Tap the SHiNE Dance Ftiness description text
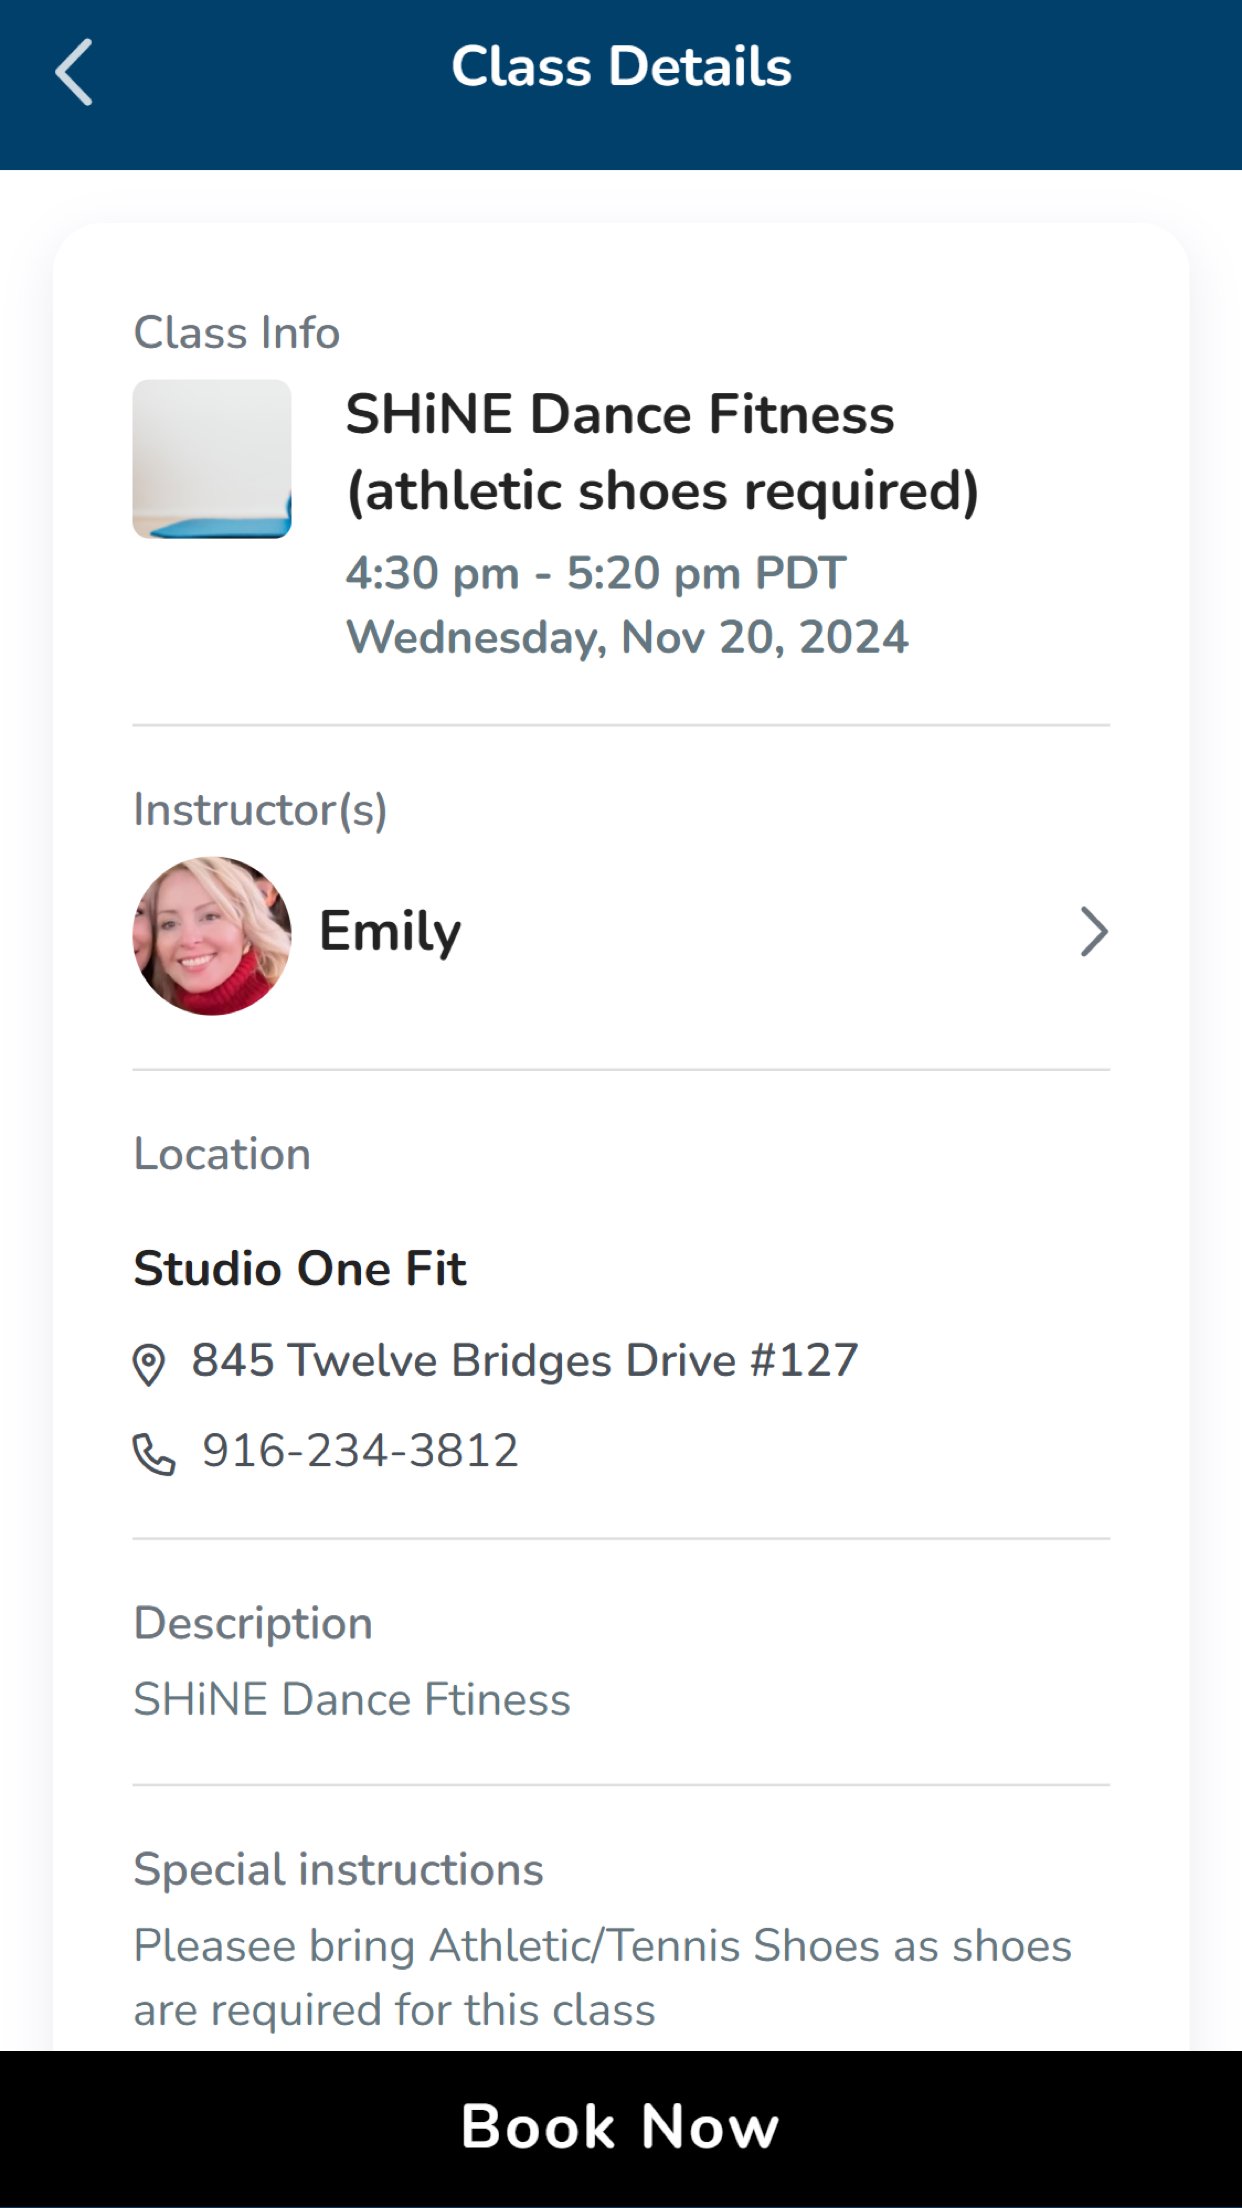This screenshot has height=2208, width=1242. (x=352, y=1700)
